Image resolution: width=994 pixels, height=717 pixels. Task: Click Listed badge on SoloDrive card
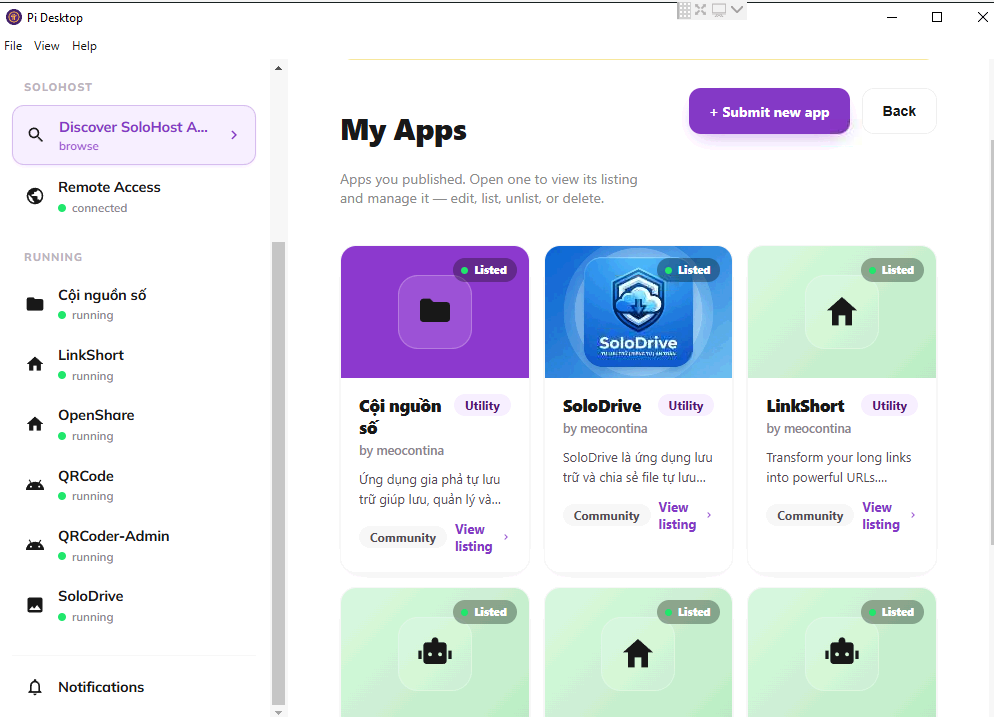click(x=688, y=270)
